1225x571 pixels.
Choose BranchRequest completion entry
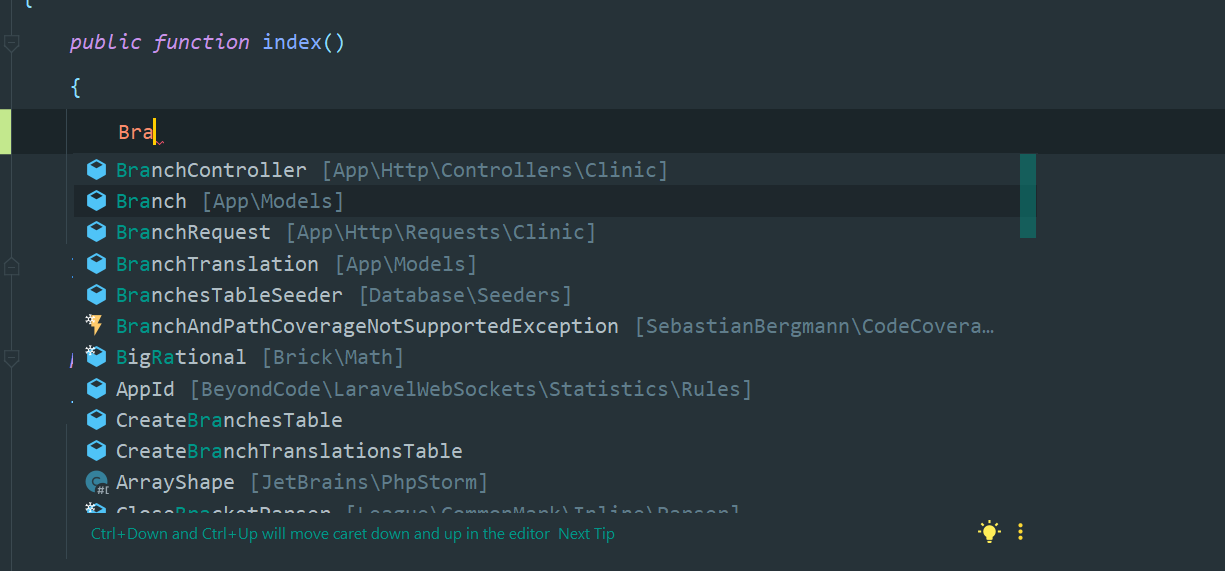coord(555,232)
